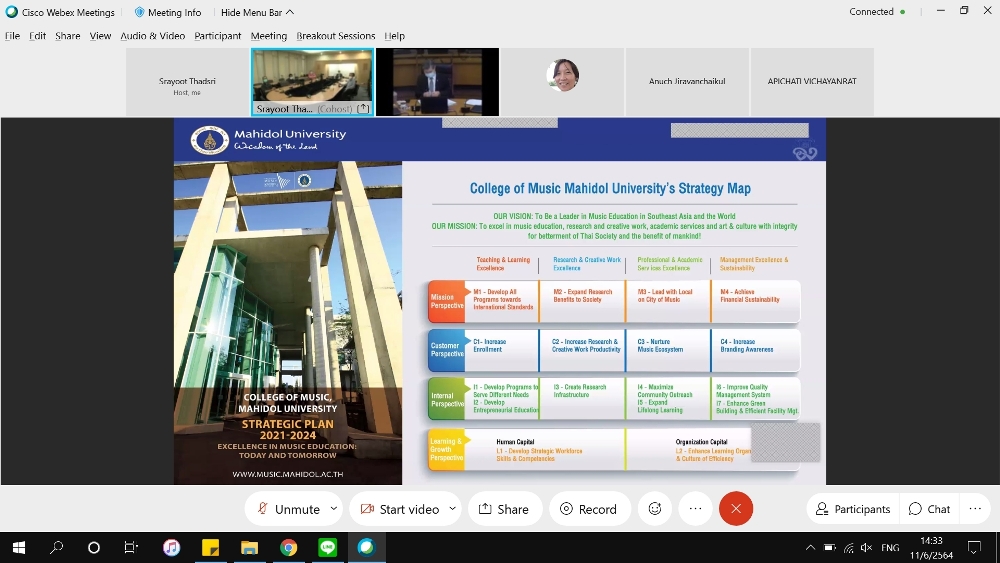Open Google Chrome from taskbar
This screenshot has height=563, width=1000.
coord(288,548)
